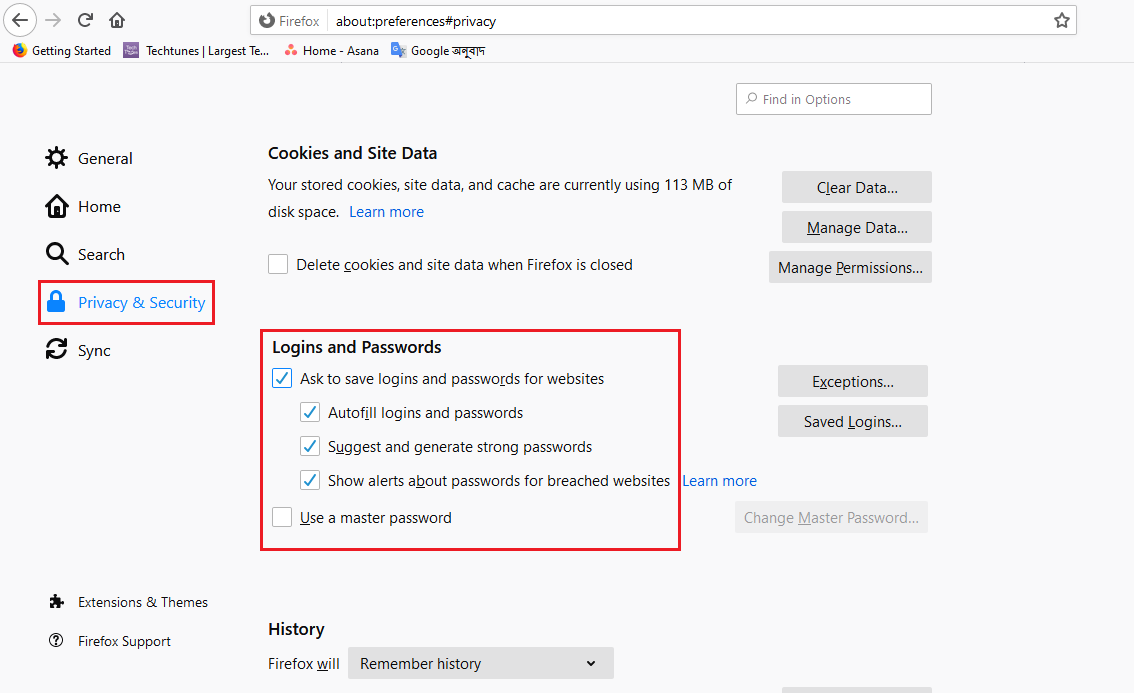
Task: Uncheck Autofill logins and passwords
Action: (x=310, y=413)
